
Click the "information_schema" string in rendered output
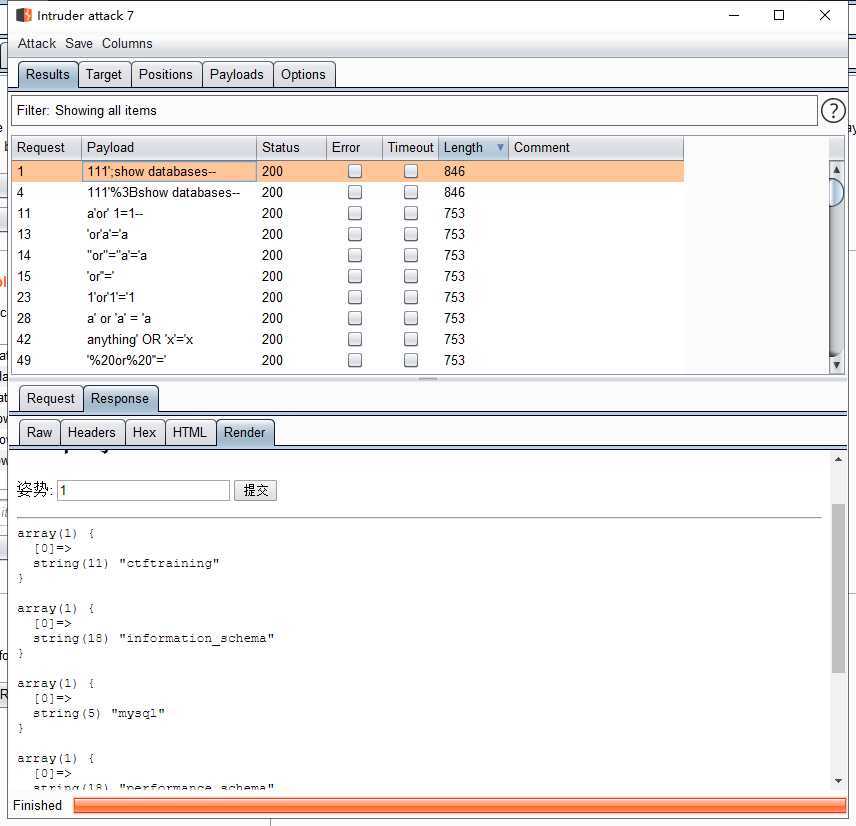(x=197, y=639)
